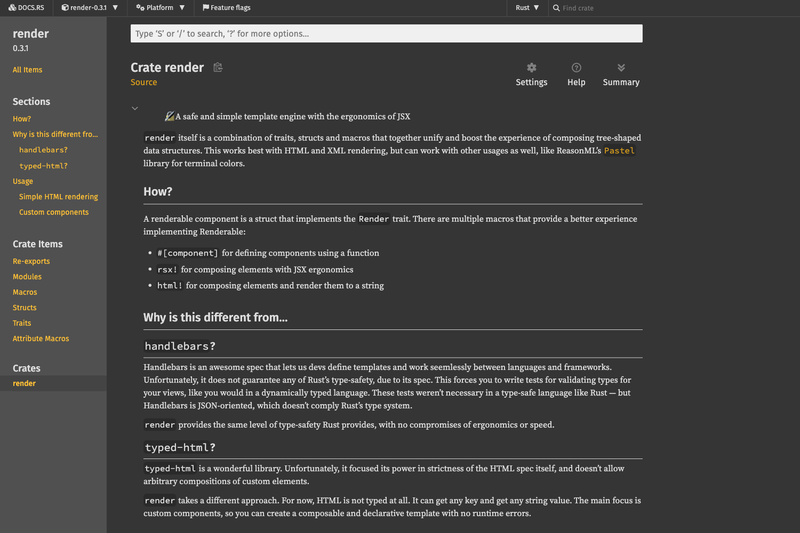Viewport: 800px width, 533px height.
Task: Focus the documentation search box
Action: [x=386, y=34]
